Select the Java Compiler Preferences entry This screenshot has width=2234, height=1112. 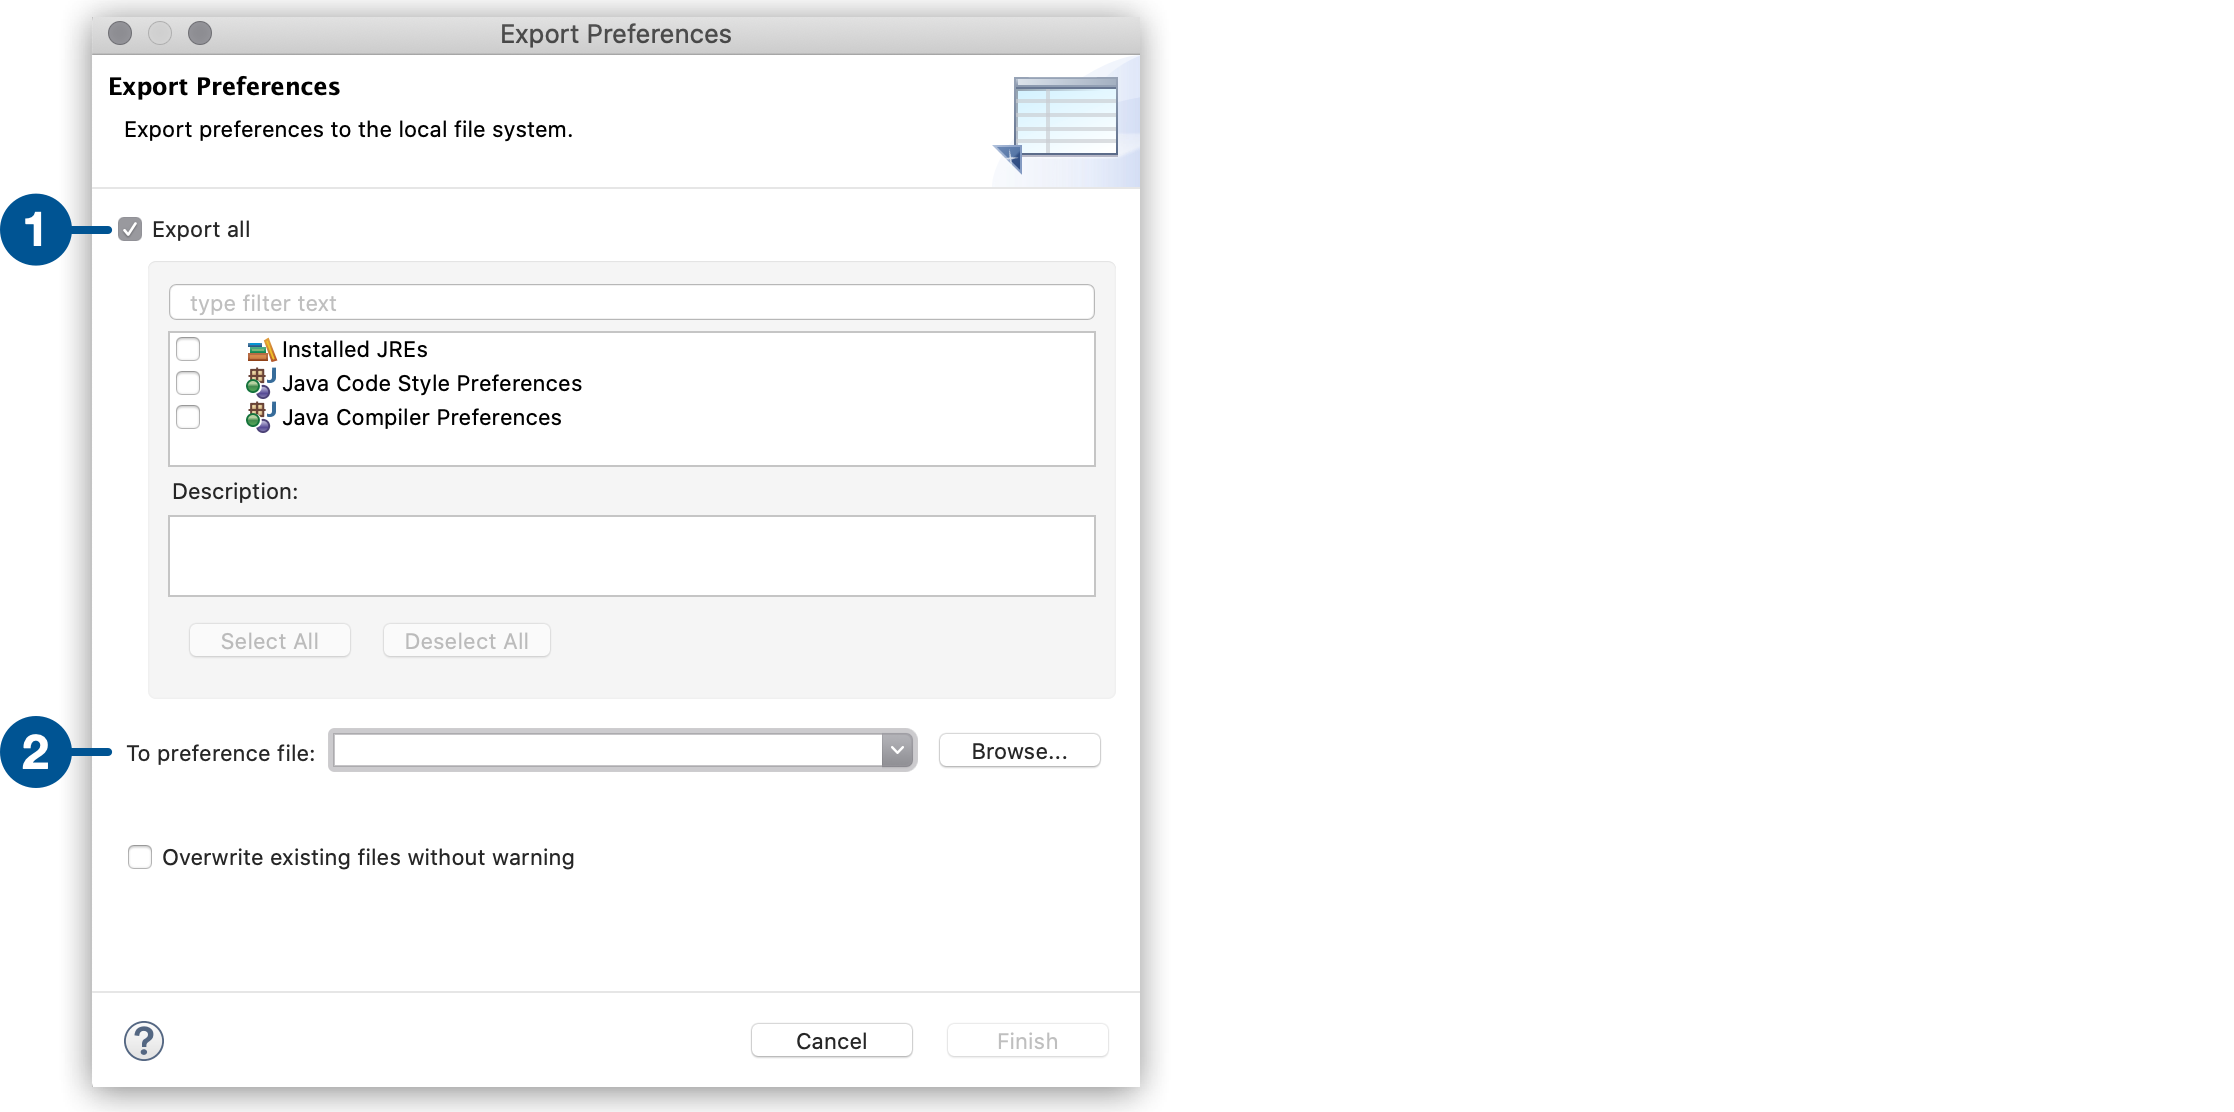(421, 417)
